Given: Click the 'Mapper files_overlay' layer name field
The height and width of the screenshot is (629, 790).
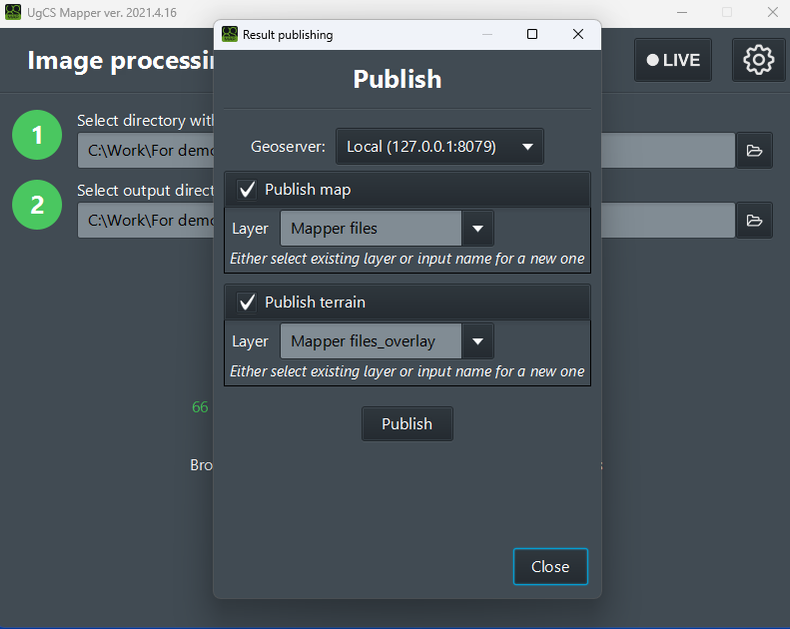Looking at the screenshot, I should tap(370, 341).
